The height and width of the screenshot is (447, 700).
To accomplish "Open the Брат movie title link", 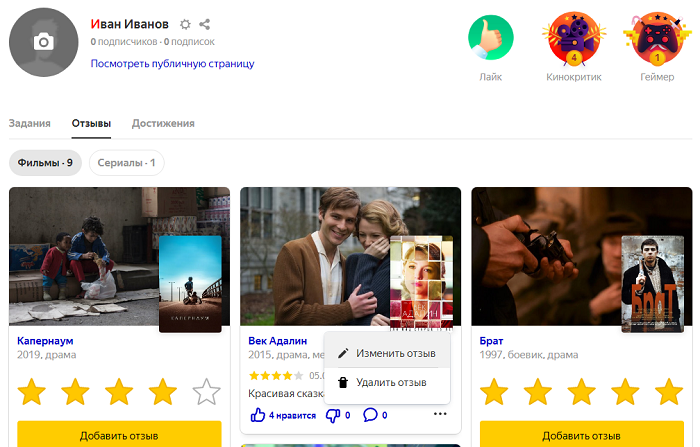I will tap(491, 341).
